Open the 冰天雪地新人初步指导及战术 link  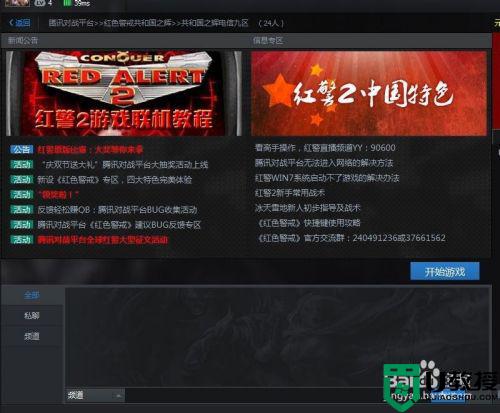point(307,208)
